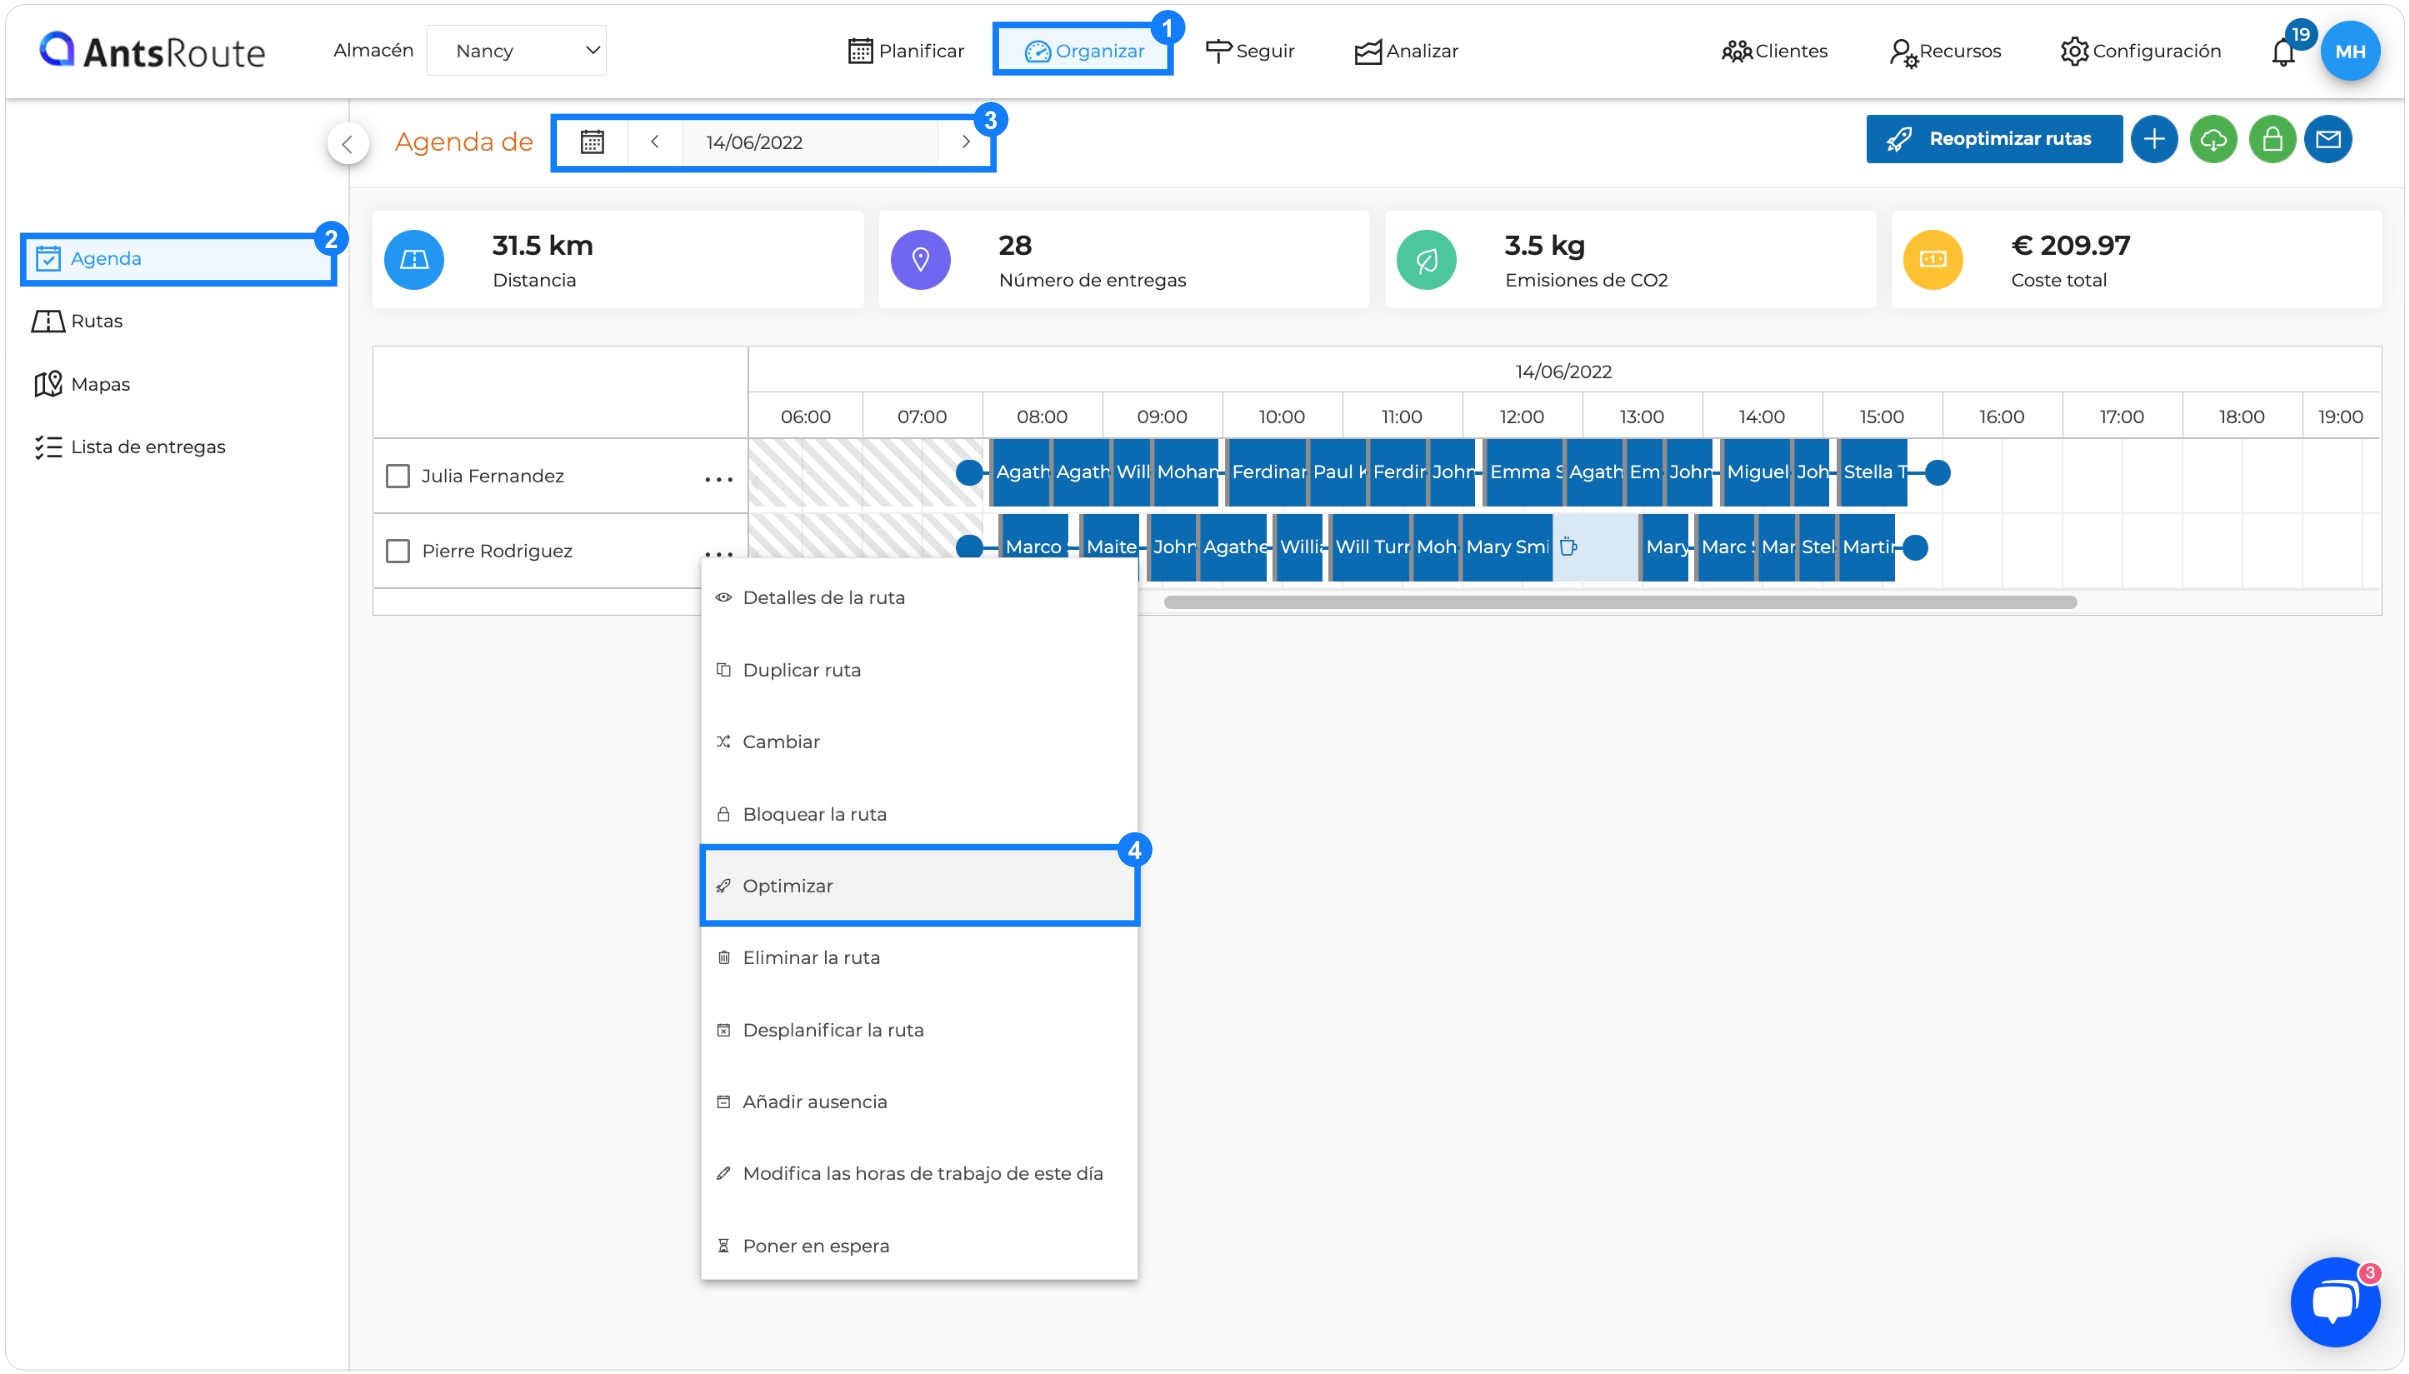Open the calendar date picker icon

[592, 142]
